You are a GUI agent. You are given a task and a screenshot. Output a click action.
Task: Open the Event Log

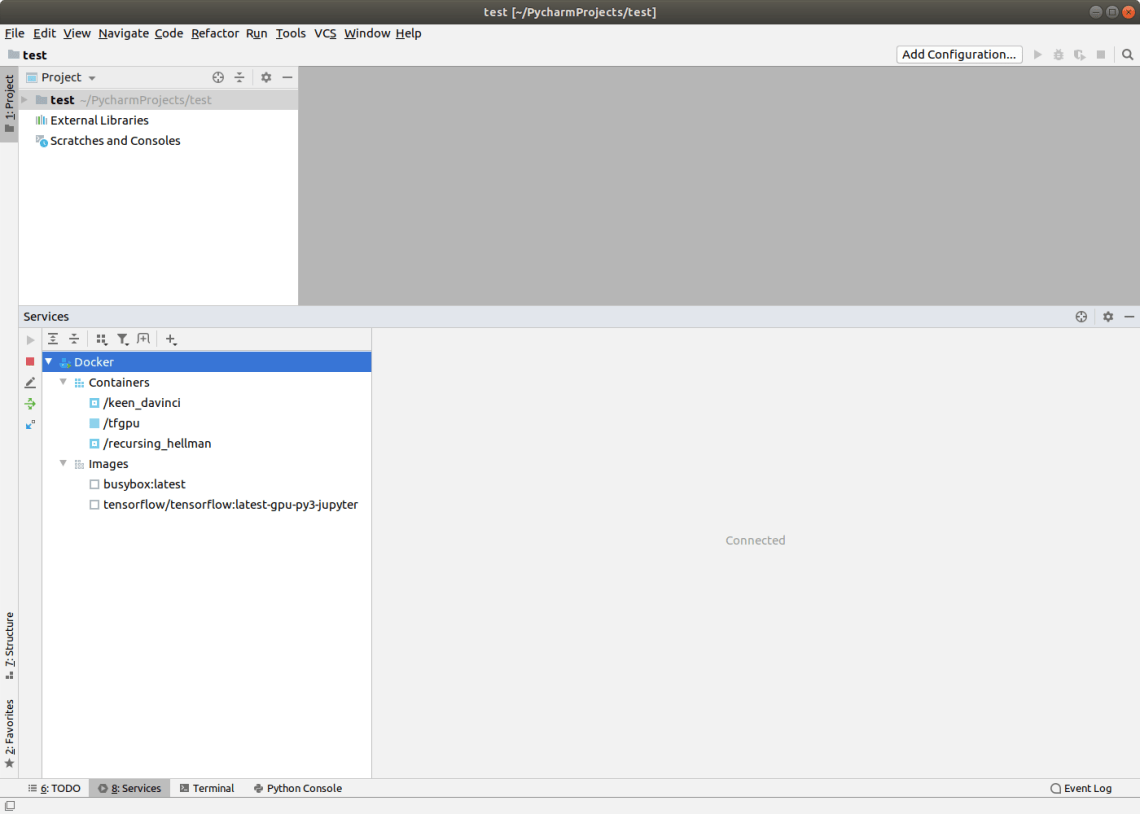[1087, 788]
